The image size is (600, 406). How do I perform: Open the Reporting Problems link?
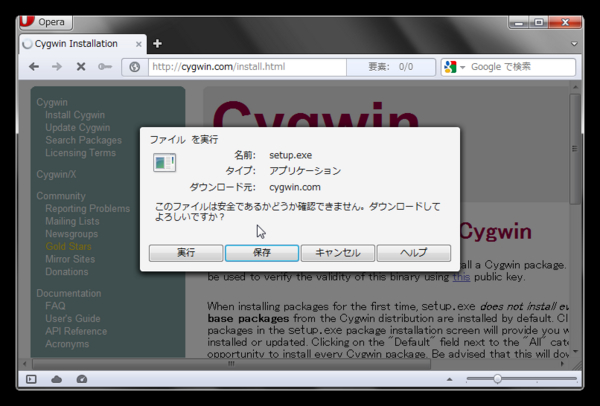(x=88, y=209)
